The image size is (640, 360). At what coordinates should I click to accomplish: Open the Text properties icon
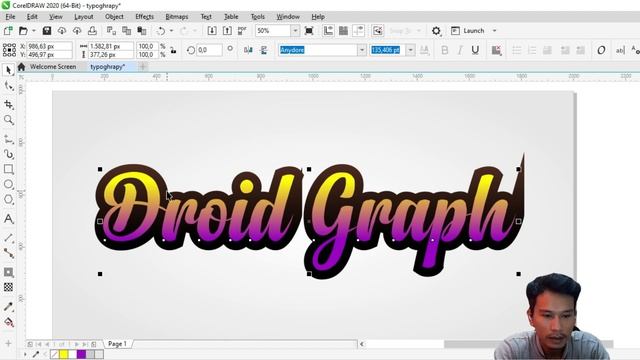pyautogui.click(x=635, y=50)
